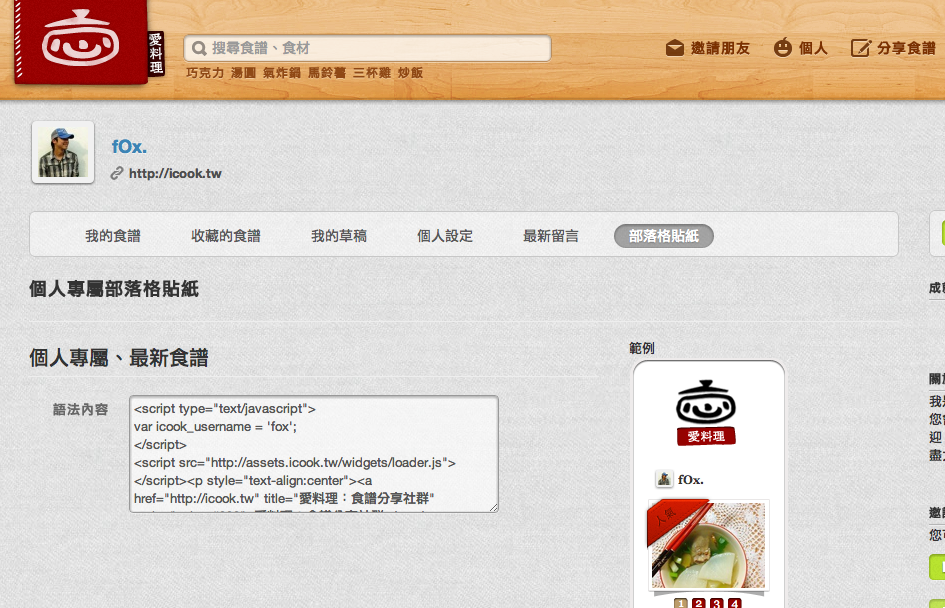
Task: Click the chain link icon beside URL
Action: pos(117,174)
